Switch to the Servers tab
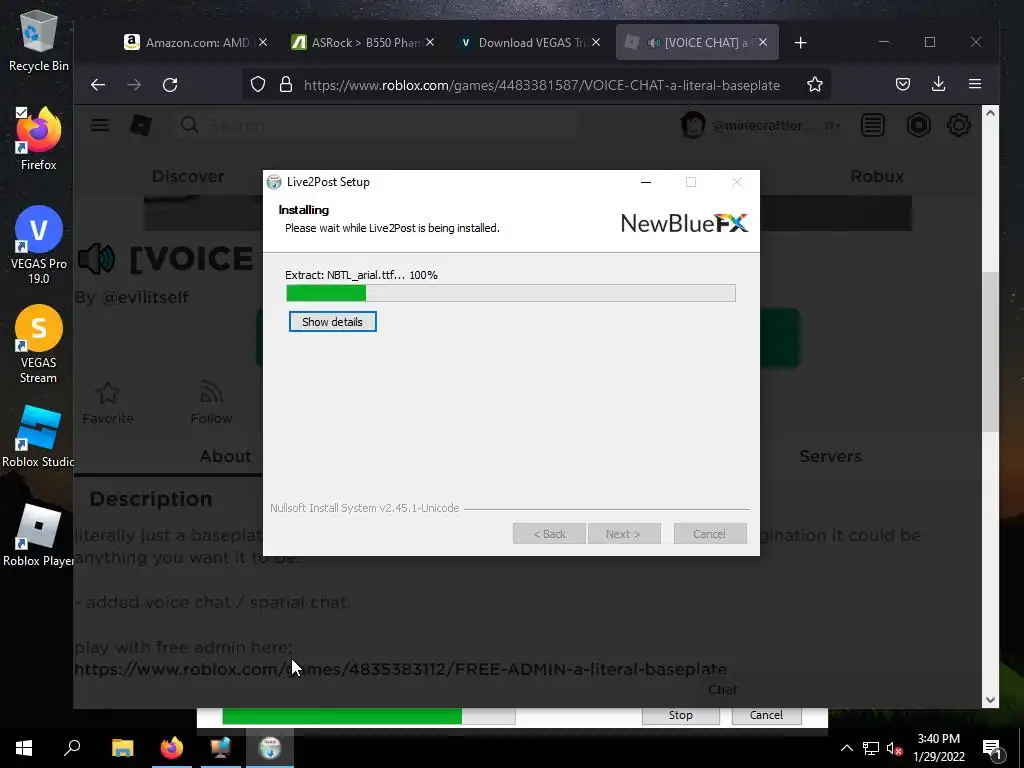This screenshot has height=768, width=1024. tap(831, 456)
